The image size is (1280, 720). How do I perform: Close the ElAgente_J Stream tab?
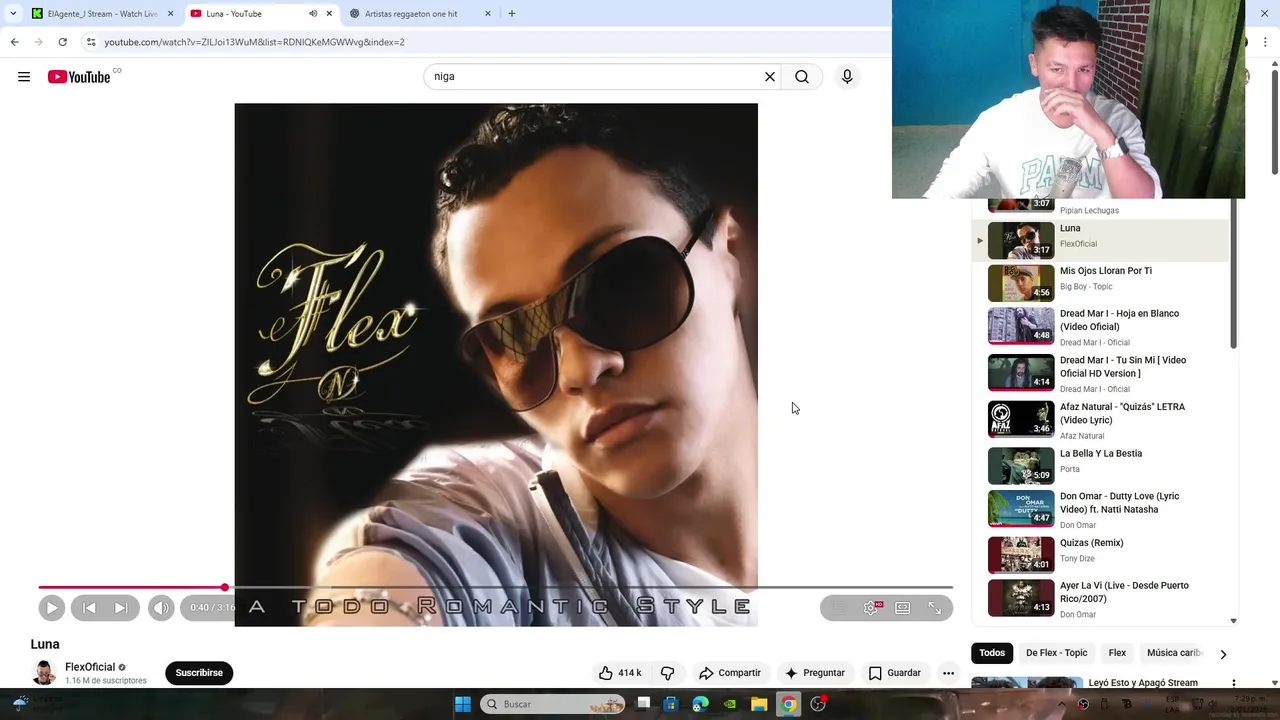[170, 14]
